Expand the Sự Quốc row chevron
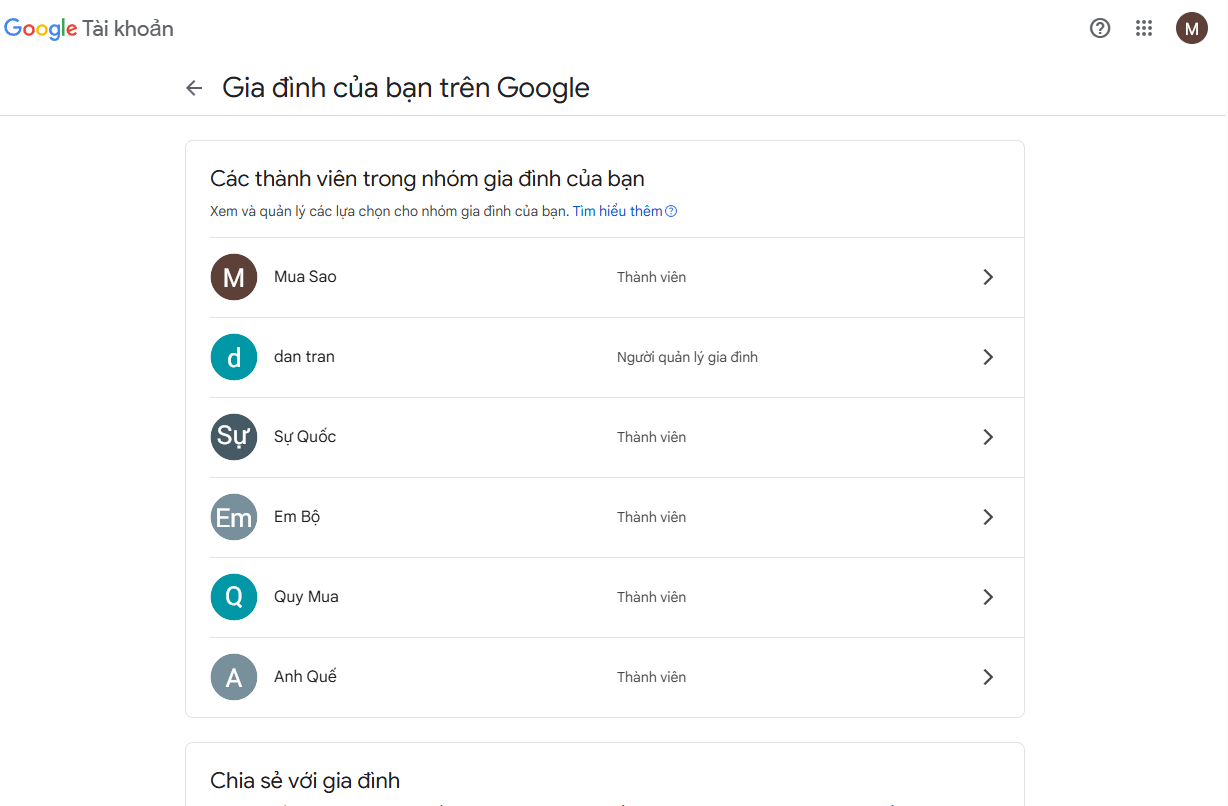This screenshot has width=1228, height=806. 988,437
